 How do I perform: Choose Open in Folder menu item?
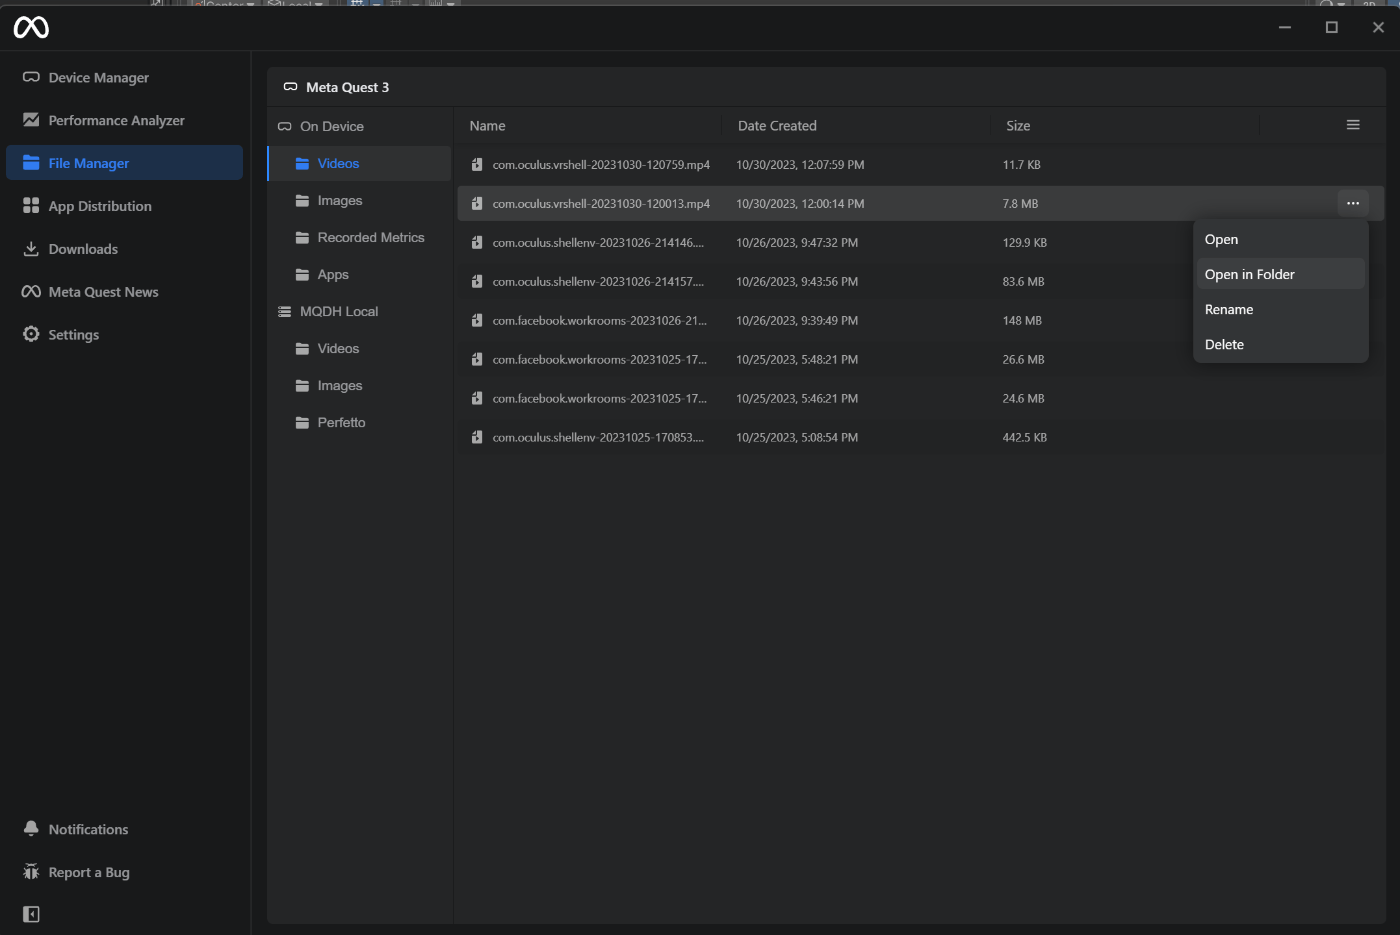coord(1281,274)
